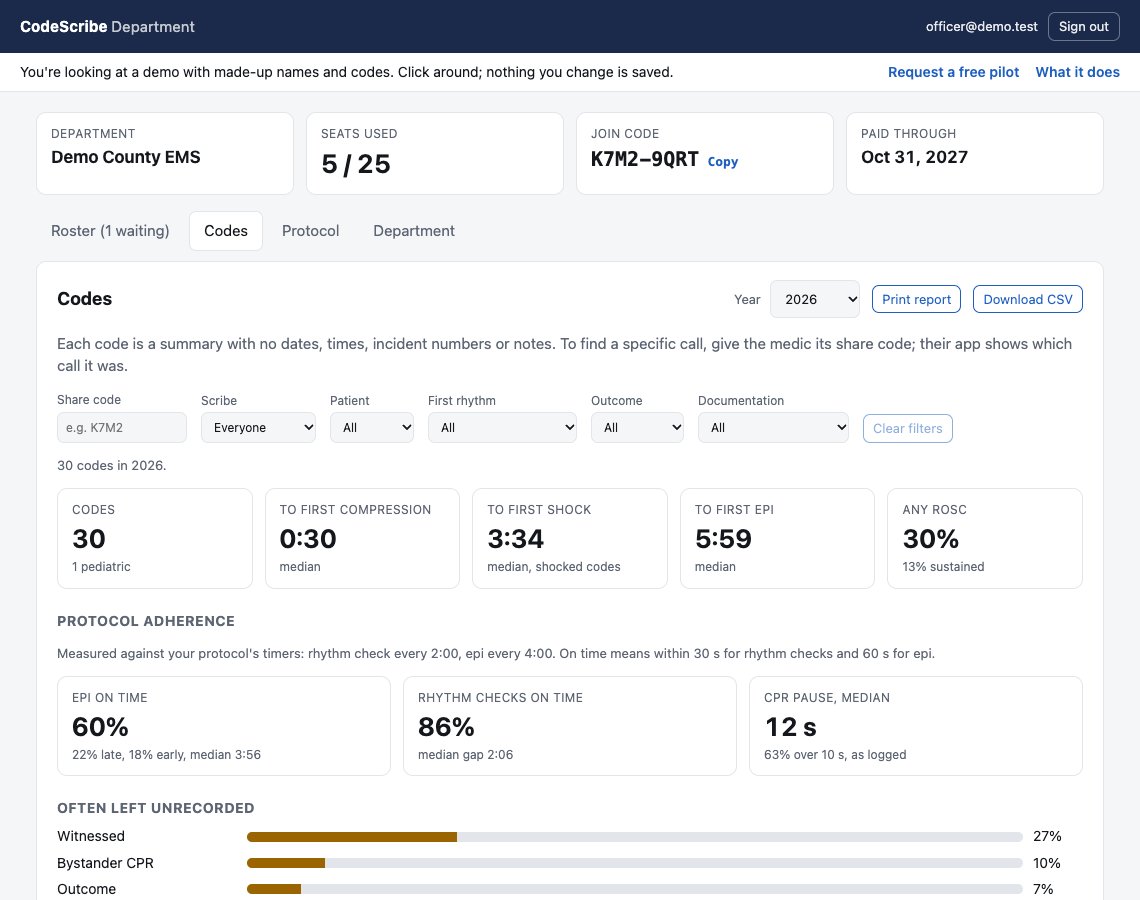Click the Paid Through Oct 31, 2027 date
Viewport: 1140px width, 900px height.
pyautogui.click(x=914, y=157)
